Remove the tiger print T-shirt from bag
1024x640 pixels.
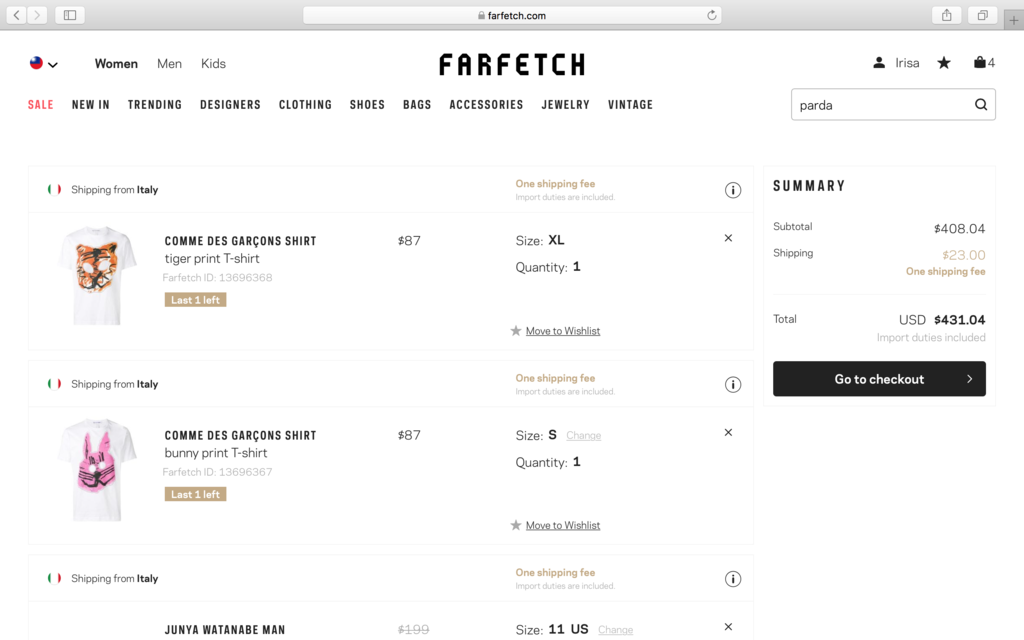(728, 238)
